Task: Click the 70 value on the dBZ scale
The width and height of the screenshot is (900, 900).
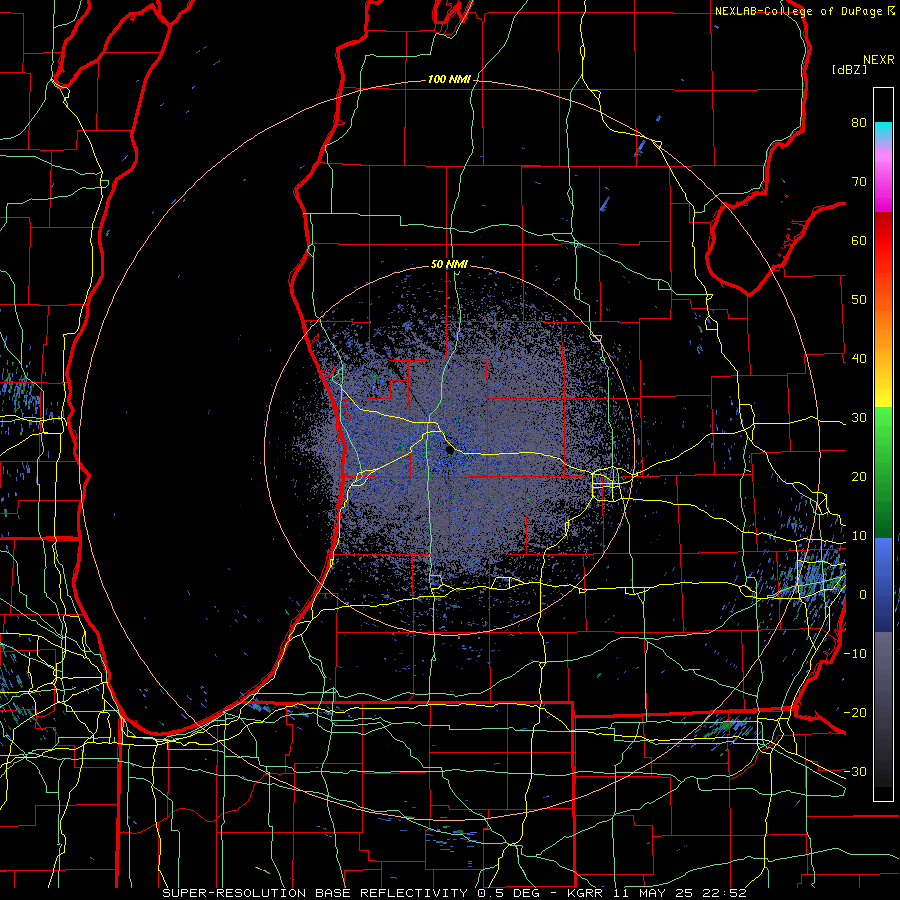Action: click(x=859, y=181)
